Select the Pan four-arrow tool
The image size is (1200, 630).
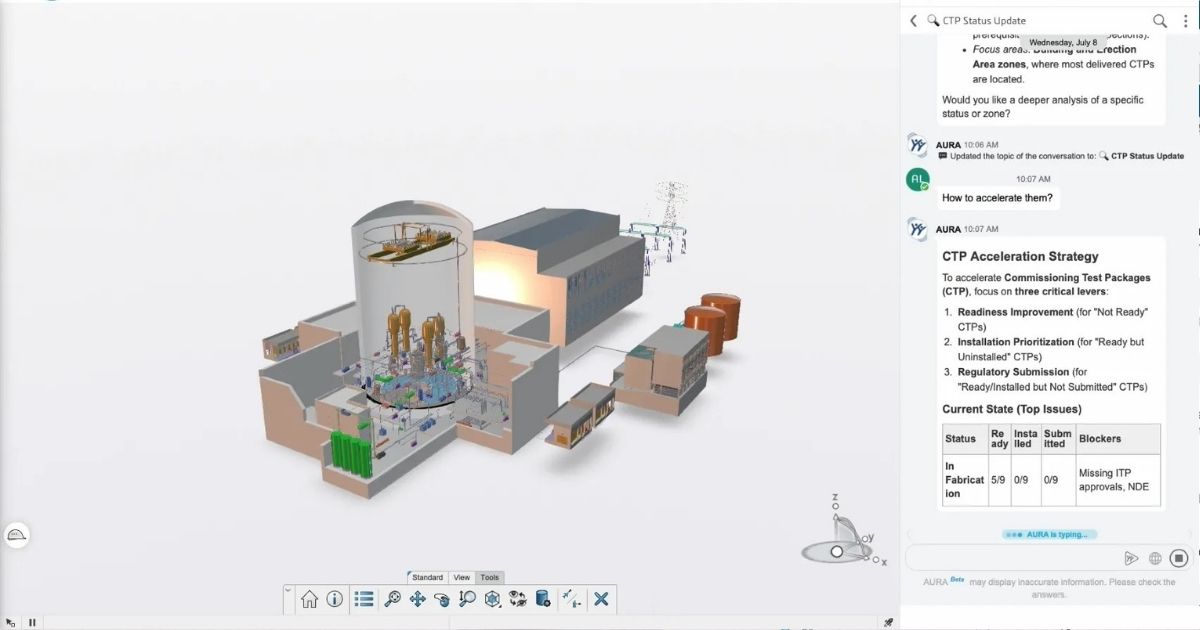[418, 599]
